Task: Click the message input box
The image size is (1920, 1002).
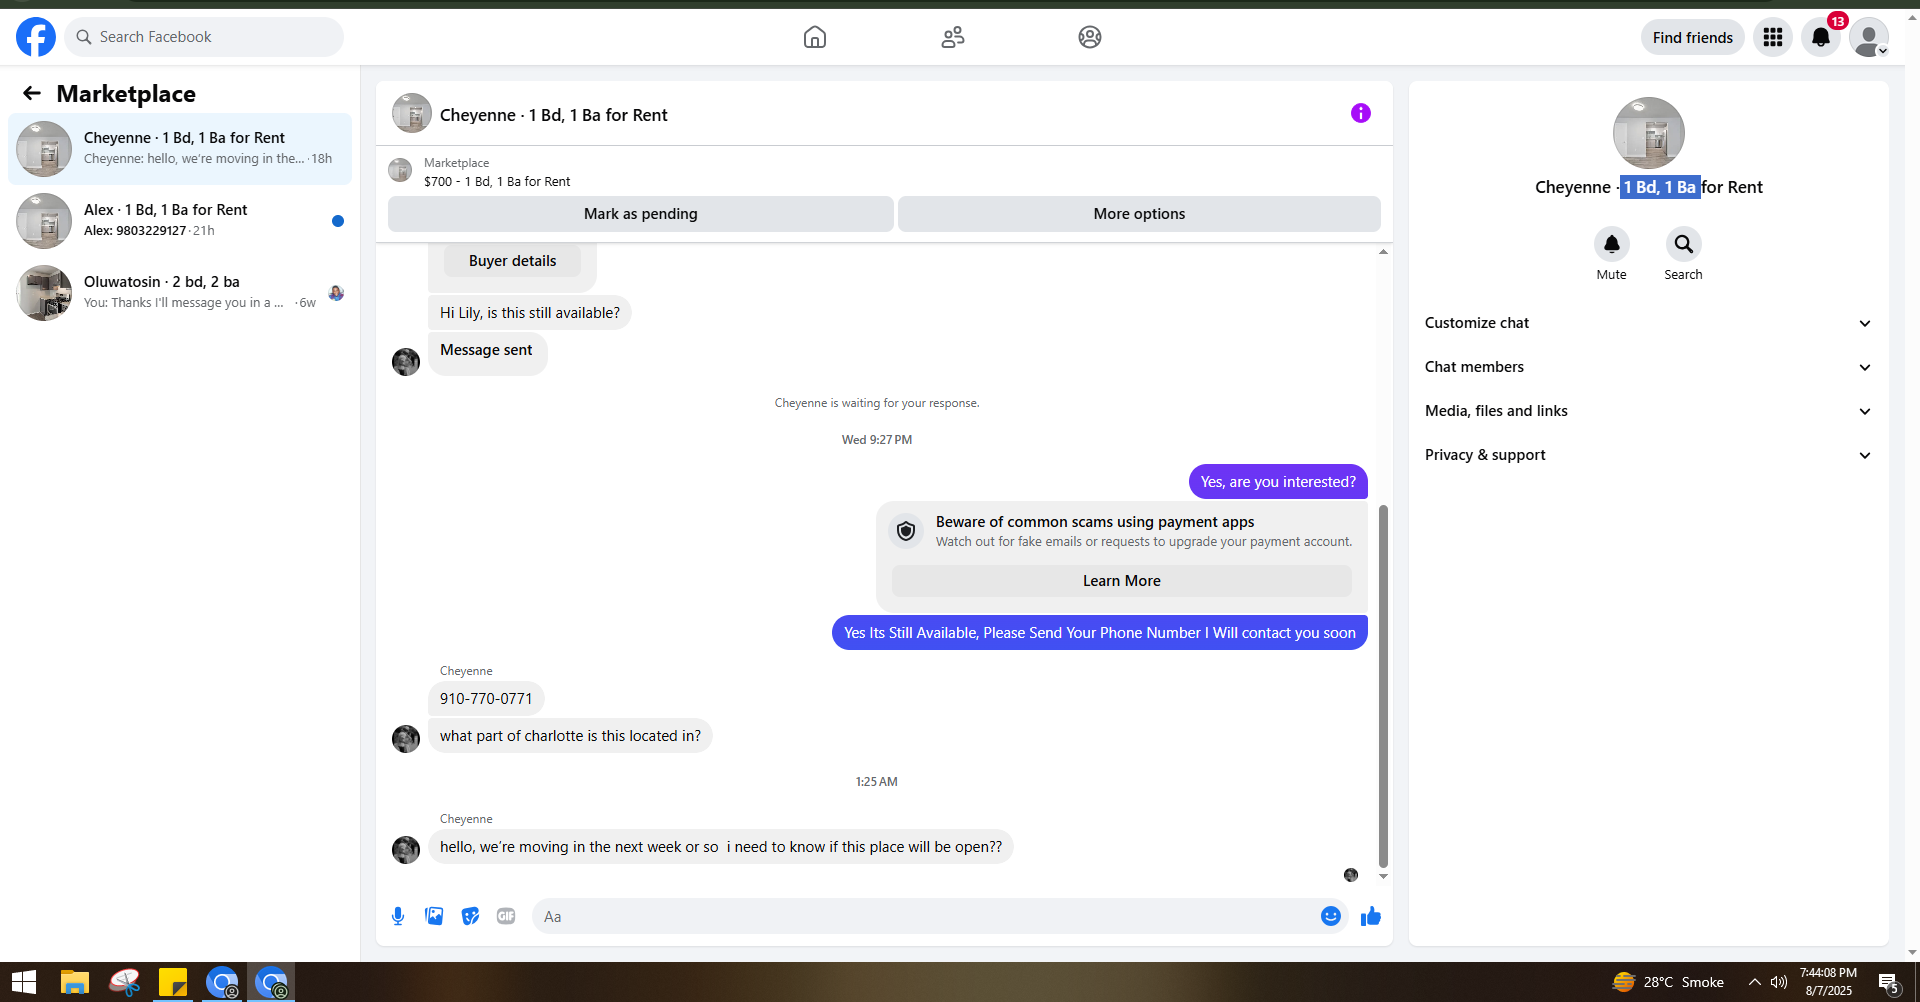Action: (925, 916)
